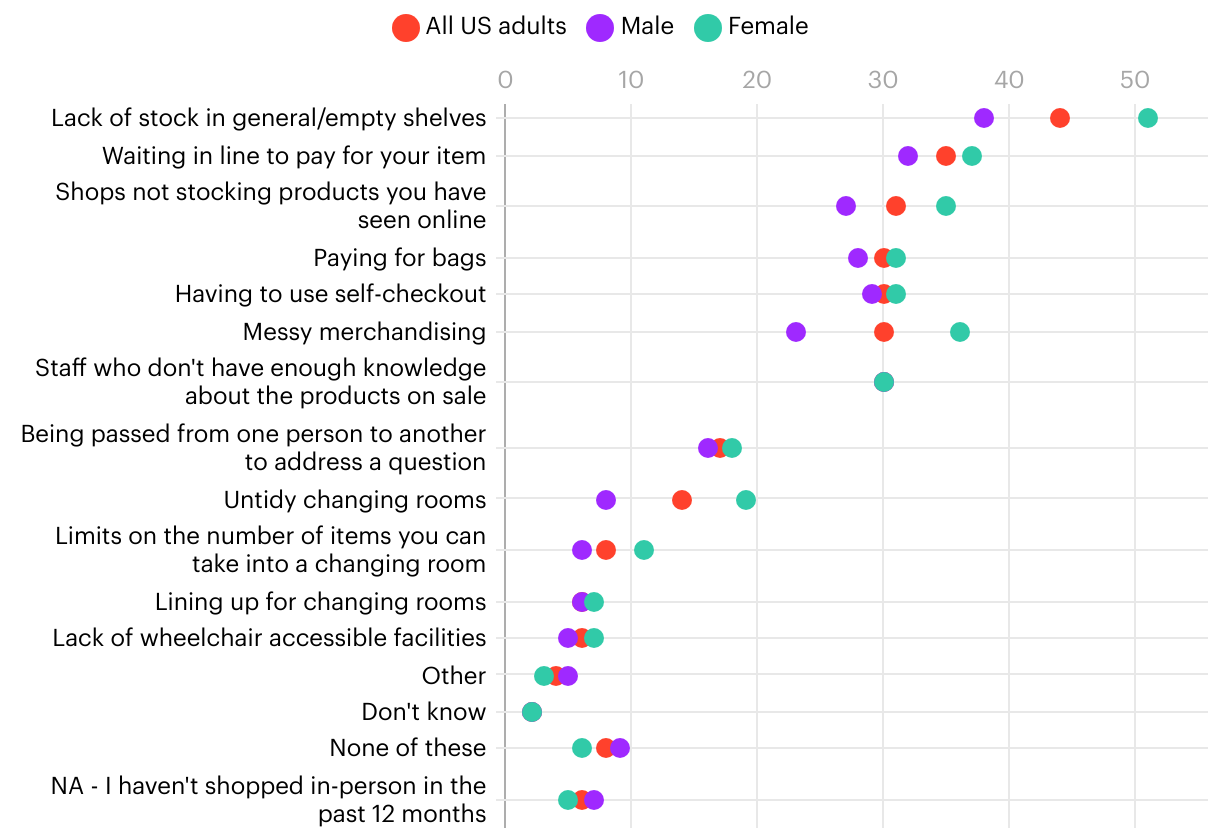Click the Staff knowledge data point
1220x840 pixels.
[884, 382]
